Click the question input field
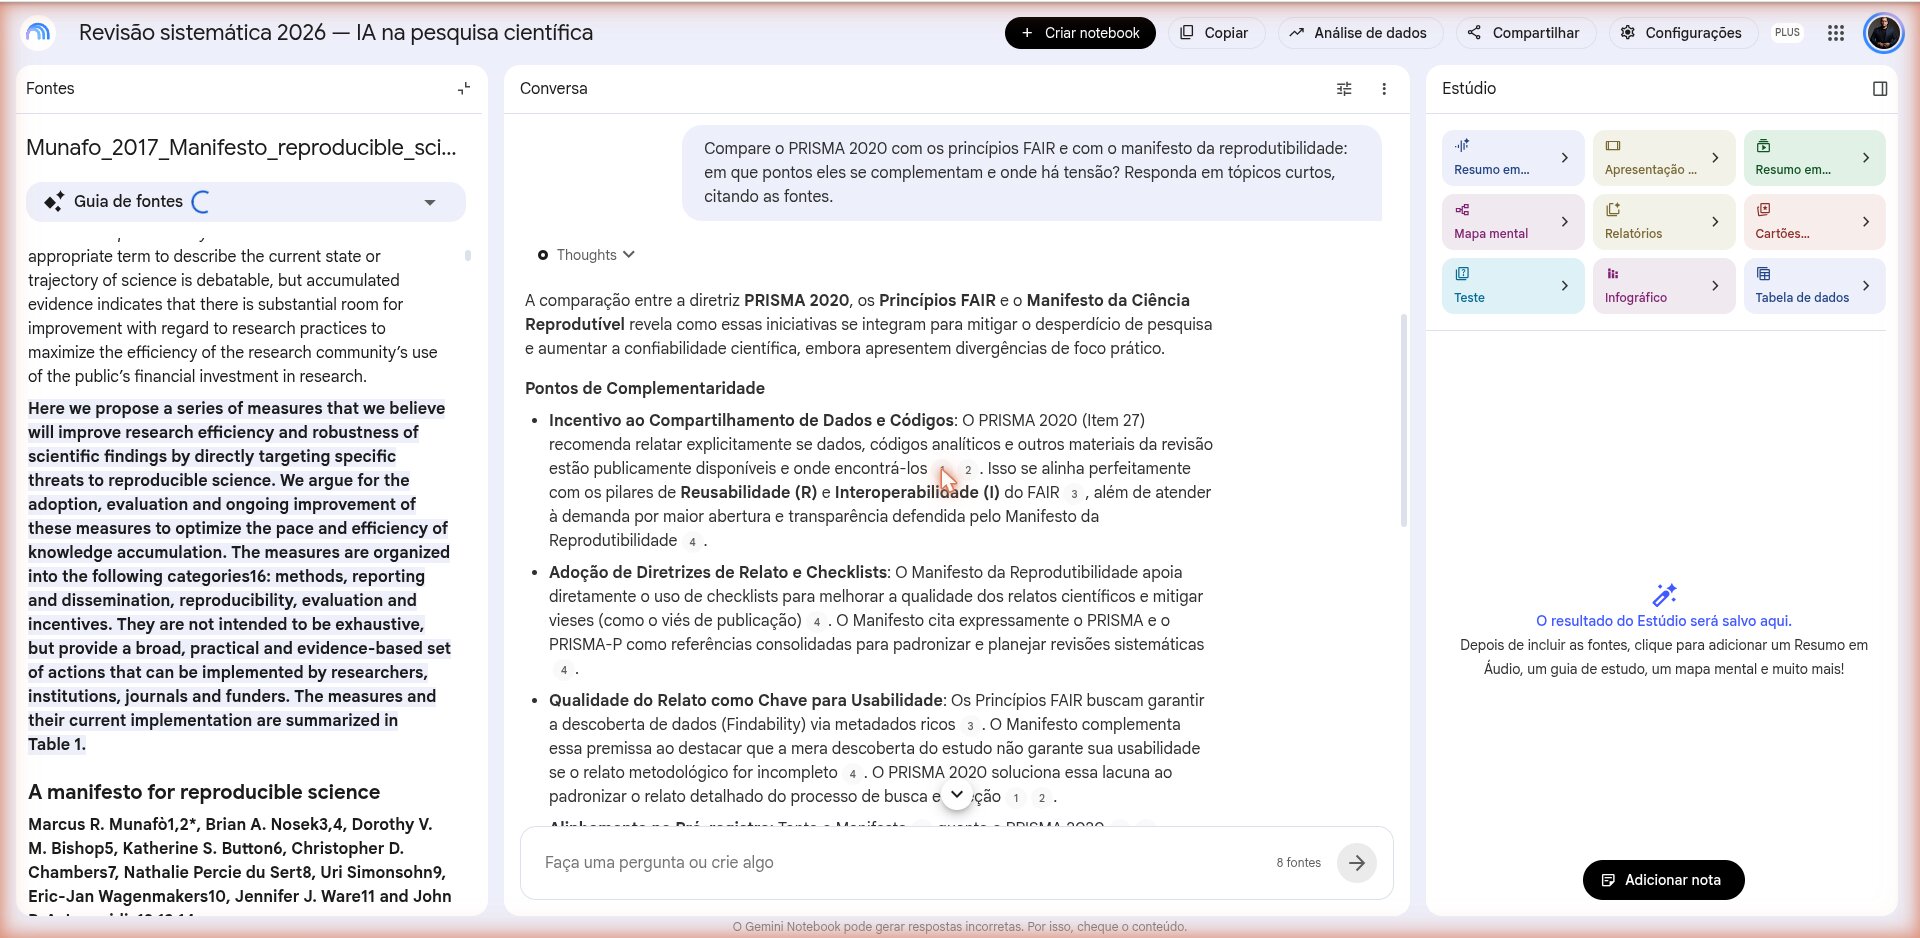The image size is (1920, 938). (x=900, y=862)
